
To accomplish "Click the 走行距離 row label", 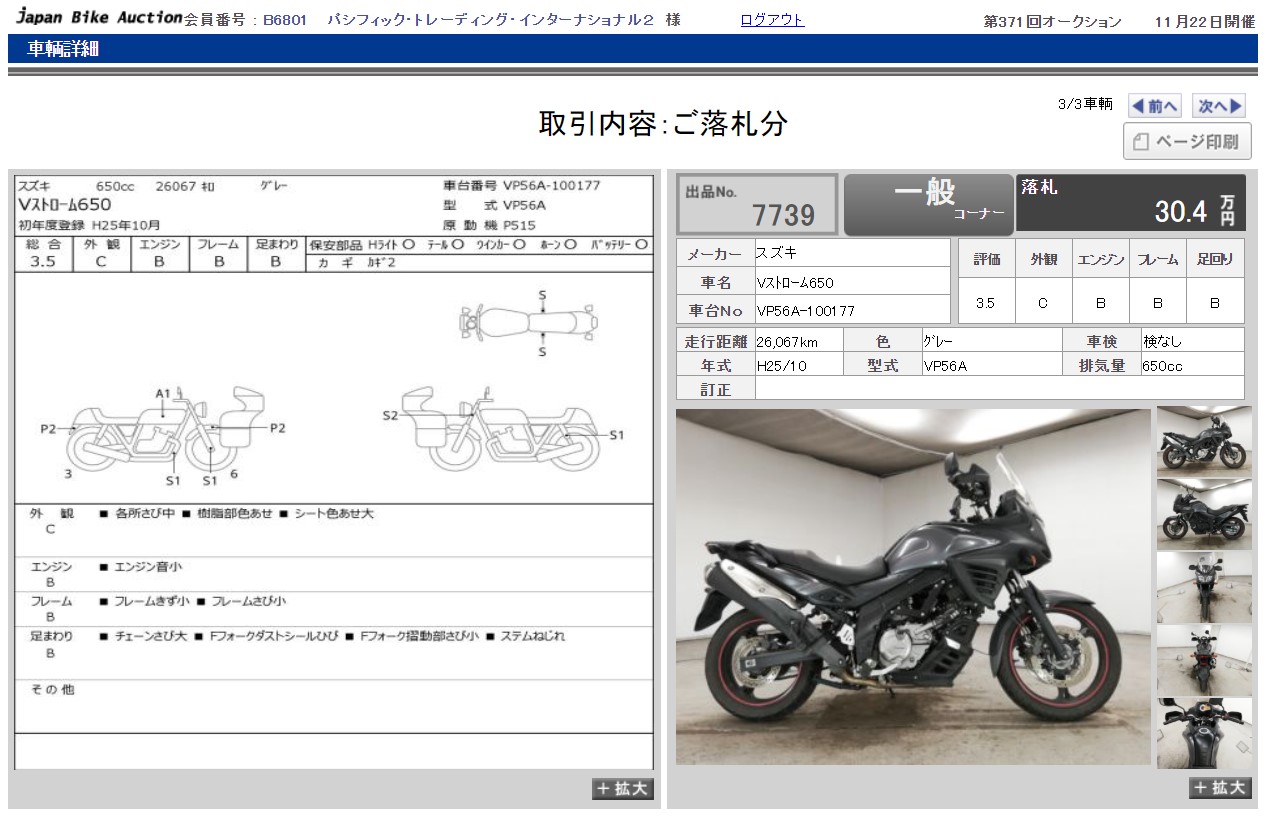I will (715, 342).
